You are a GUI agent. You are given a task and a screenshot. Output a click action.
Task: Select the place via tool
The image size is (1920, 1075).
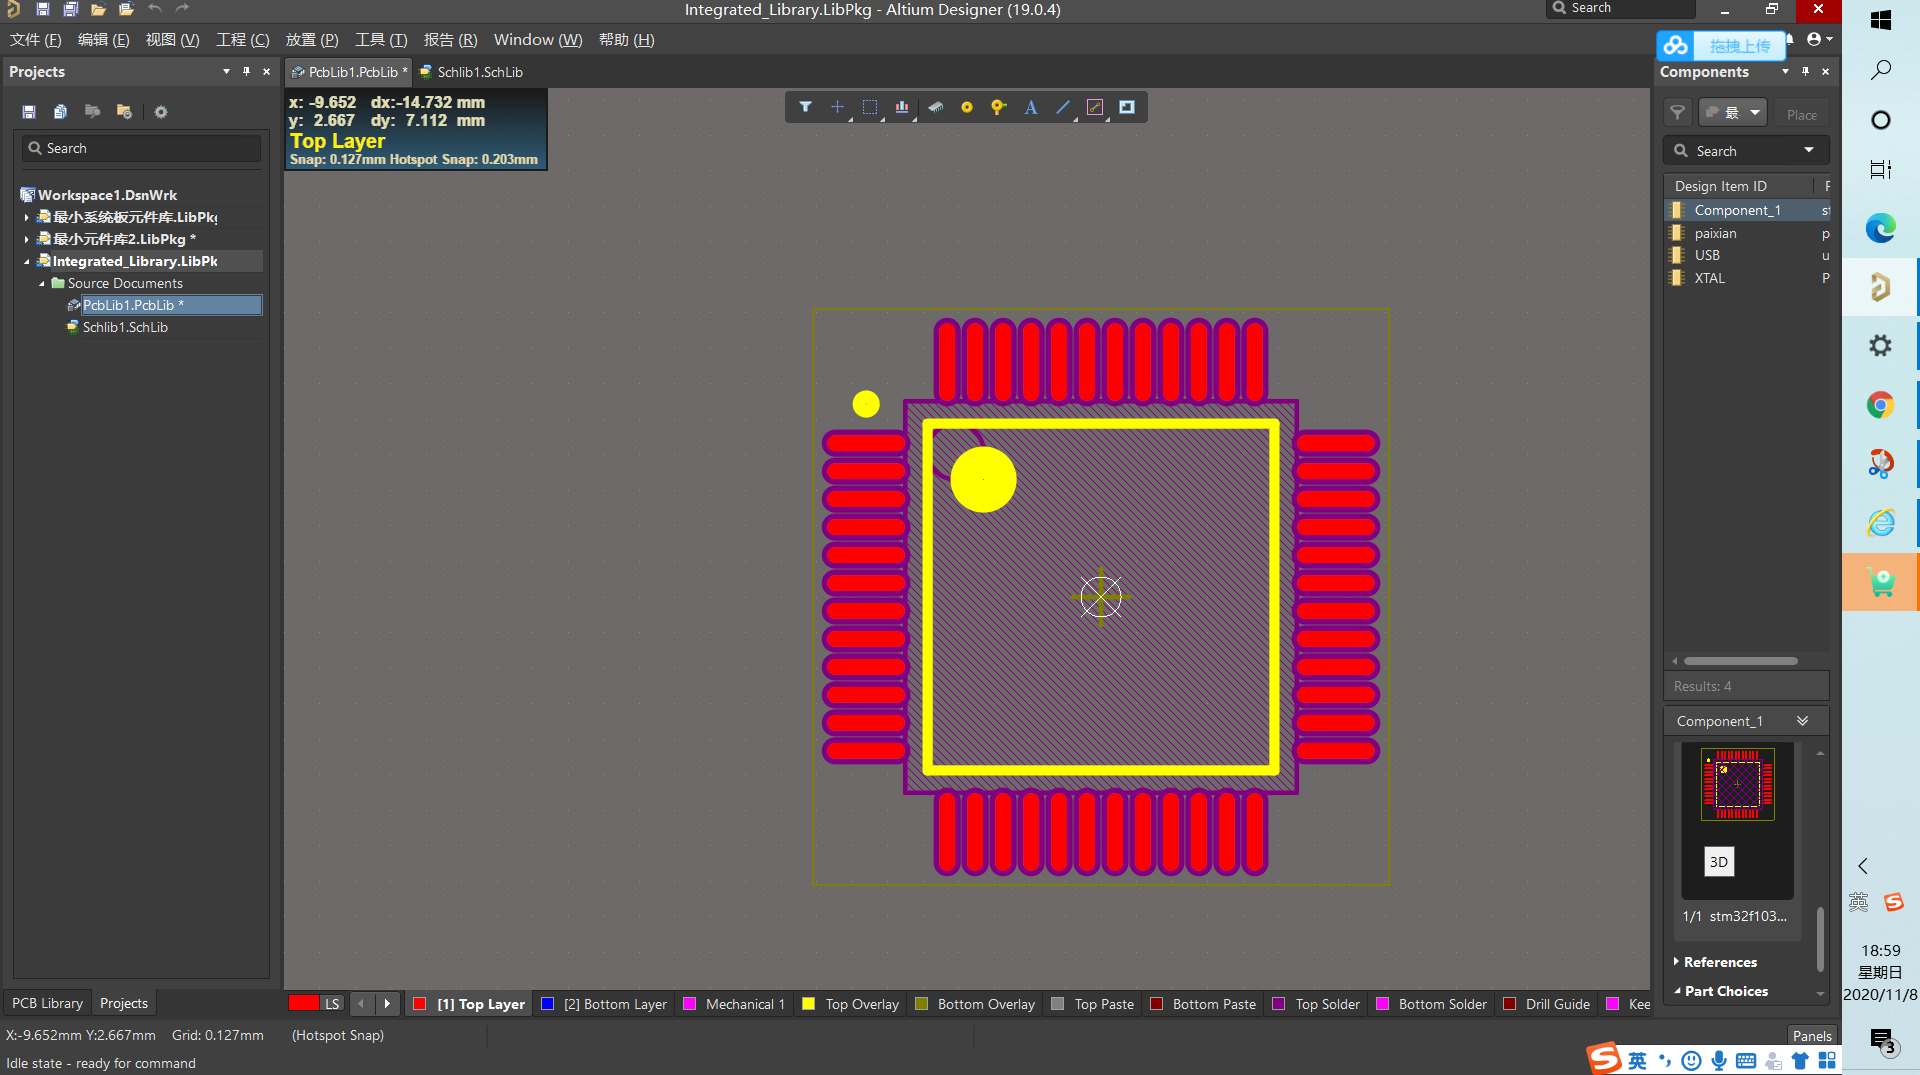pos(998,107)
